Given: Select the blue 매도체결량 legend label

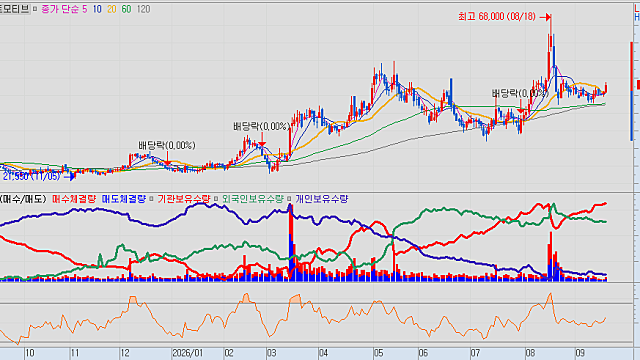Looking at the screenshot, I should [x=123, y=199].
